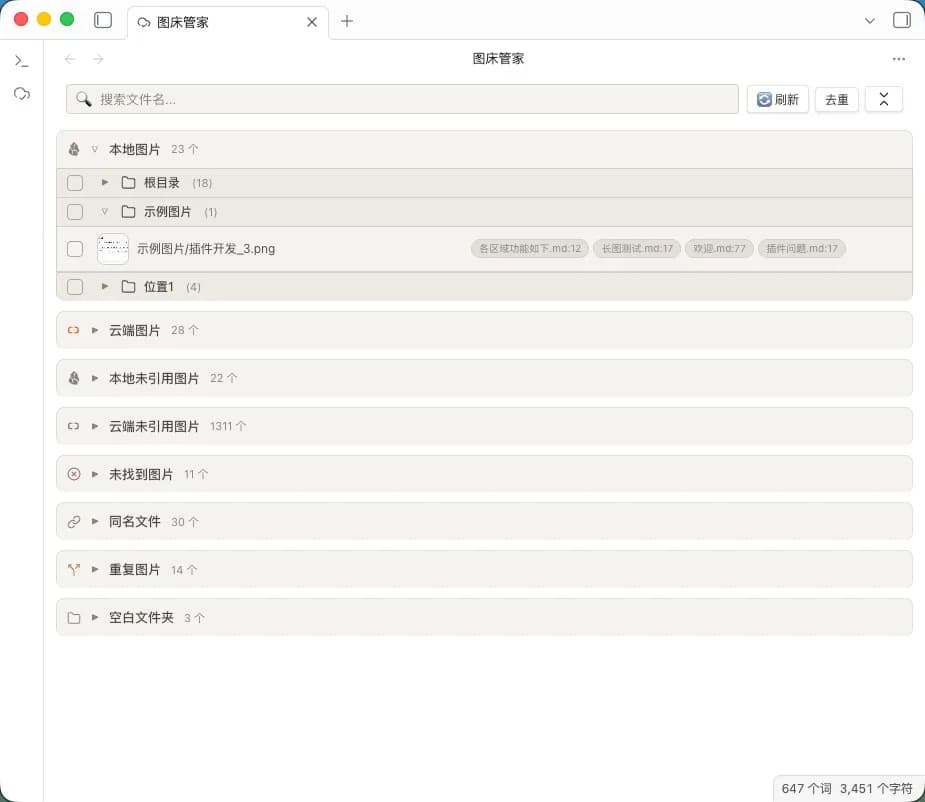Click the 647 个词 word count

806,788
